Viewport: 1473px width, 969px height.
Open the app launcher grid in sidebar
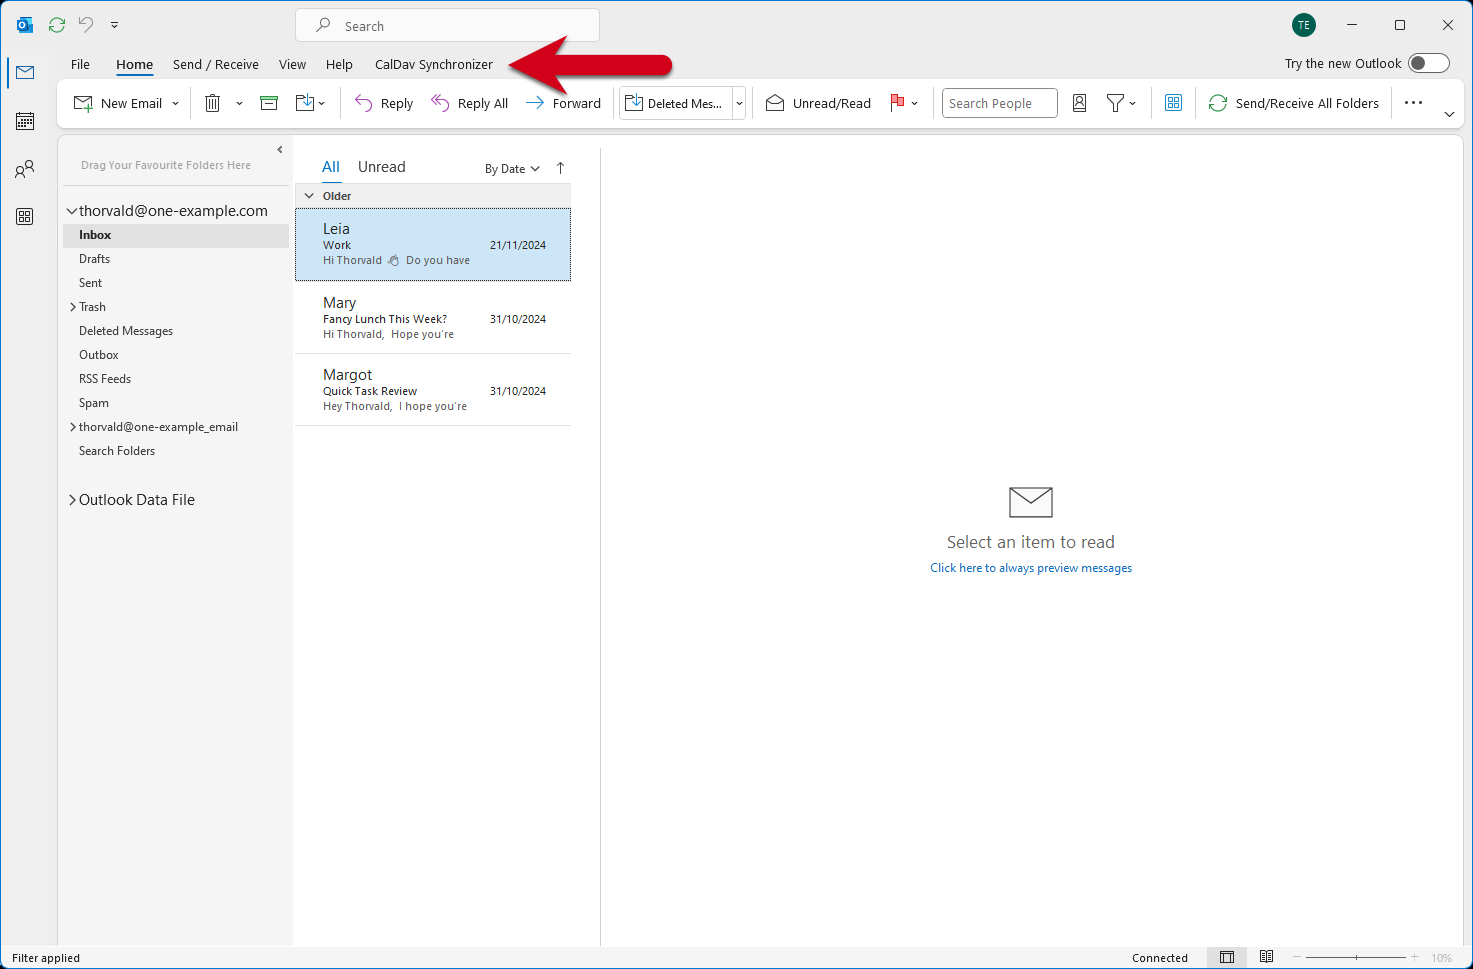point(24,216)
